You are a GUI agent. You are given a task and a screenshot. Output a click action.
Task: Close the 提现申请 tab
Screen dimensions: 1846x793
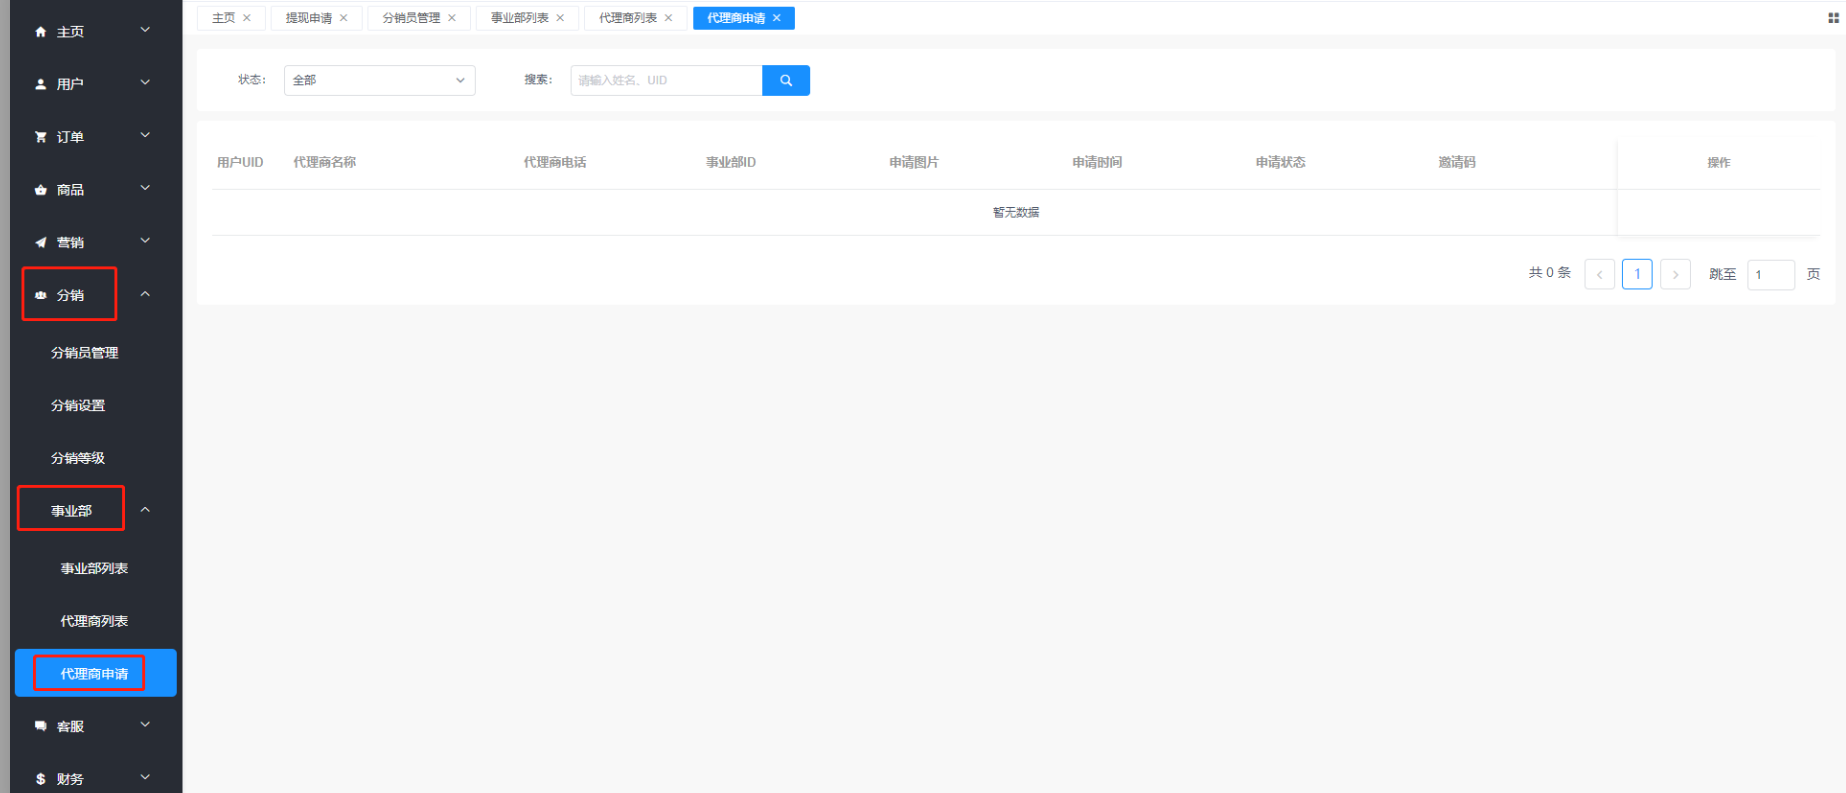tap(344, 18)
